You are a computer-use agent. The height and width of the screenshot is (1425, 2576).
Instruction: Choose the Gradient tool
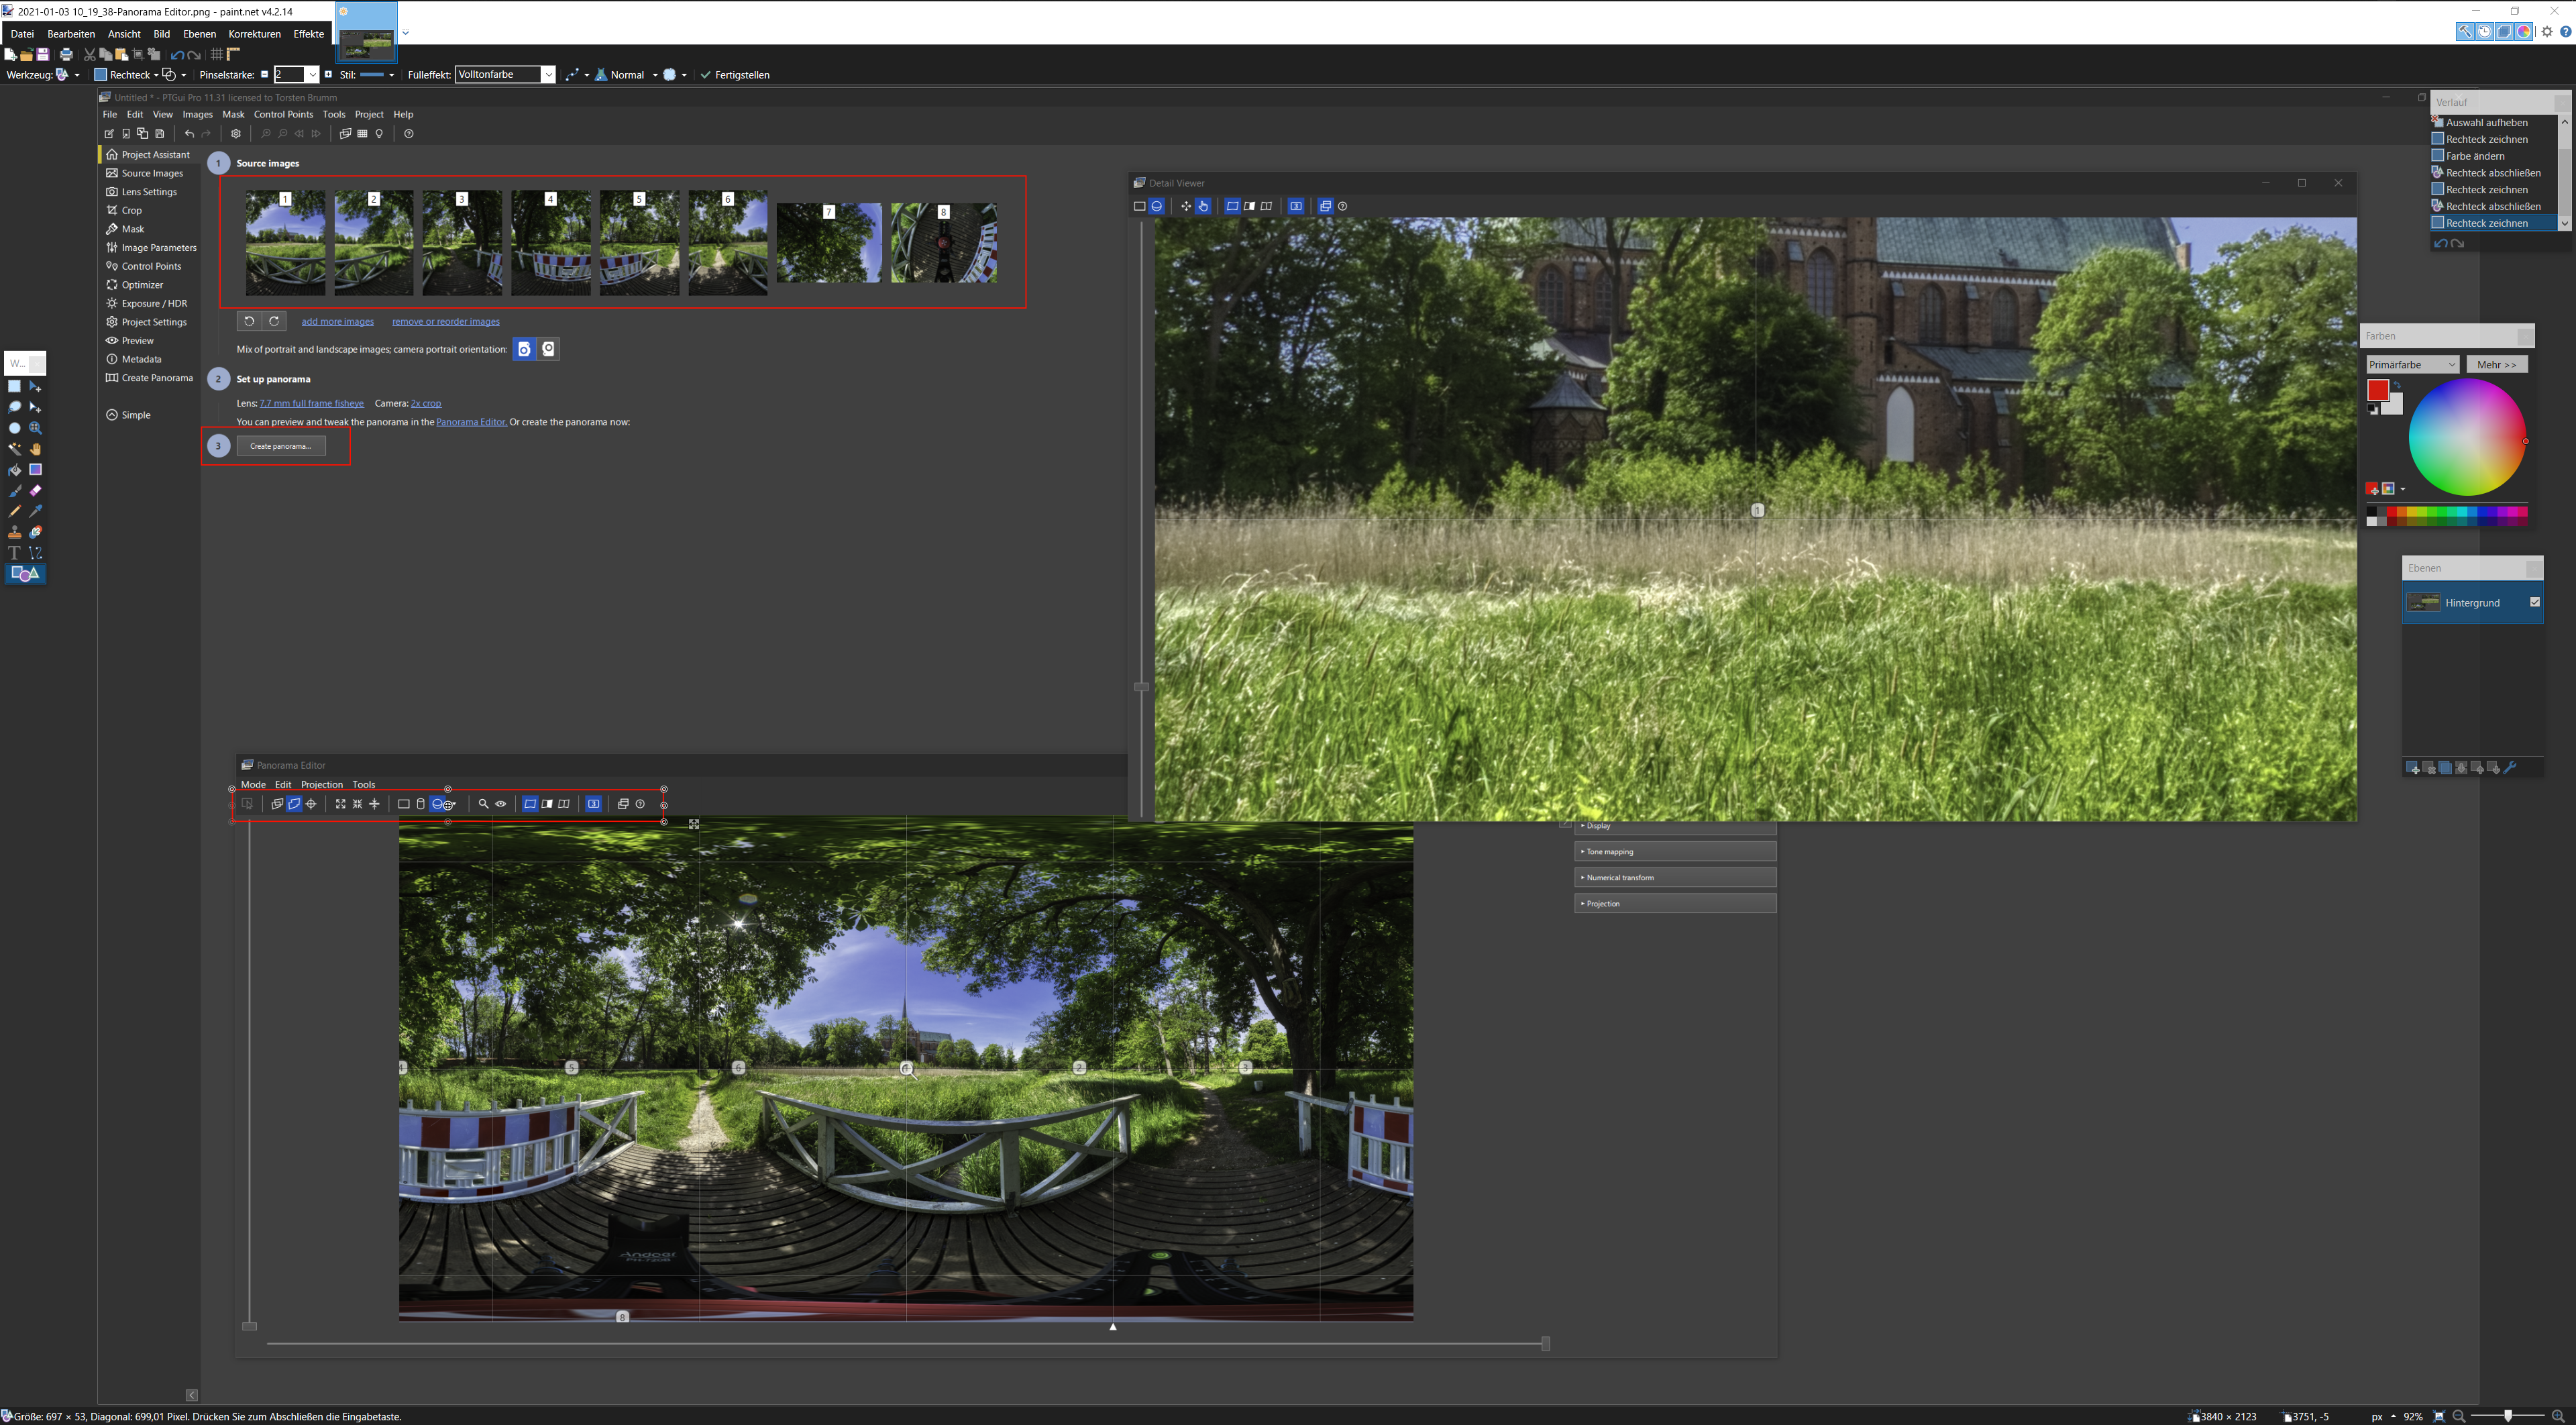[x=35, y=470]
